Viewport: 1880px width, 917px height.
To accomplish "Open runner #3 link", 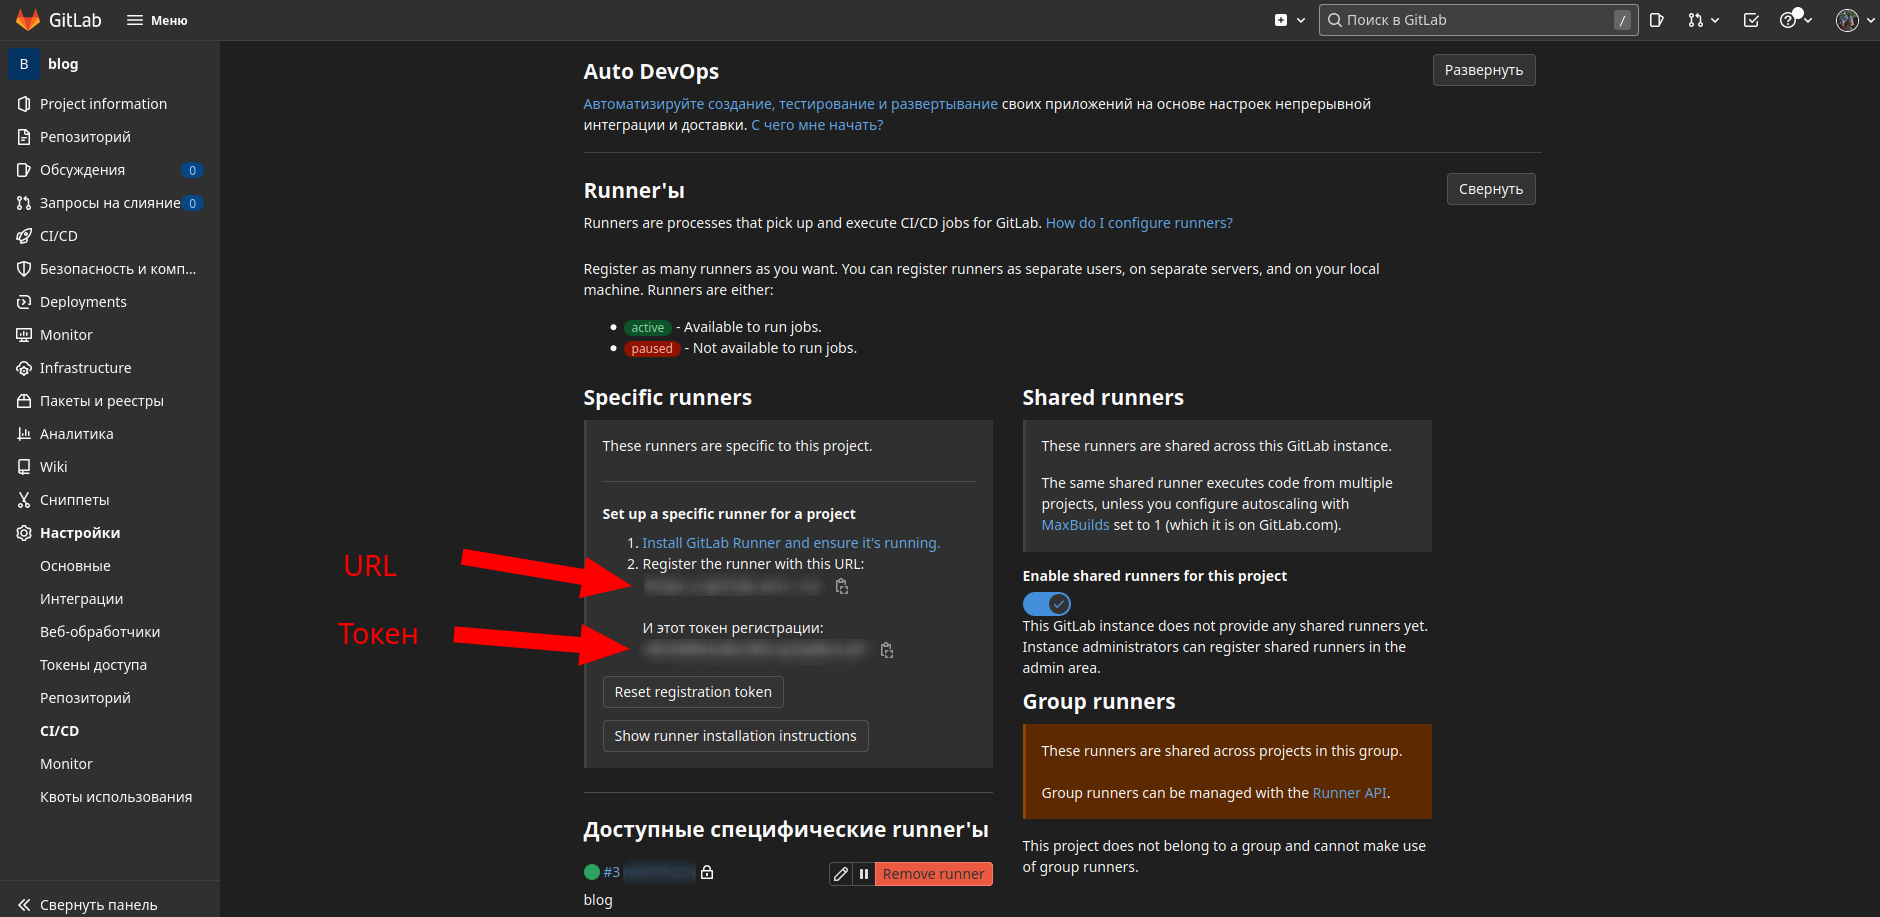I will [611, 872].
